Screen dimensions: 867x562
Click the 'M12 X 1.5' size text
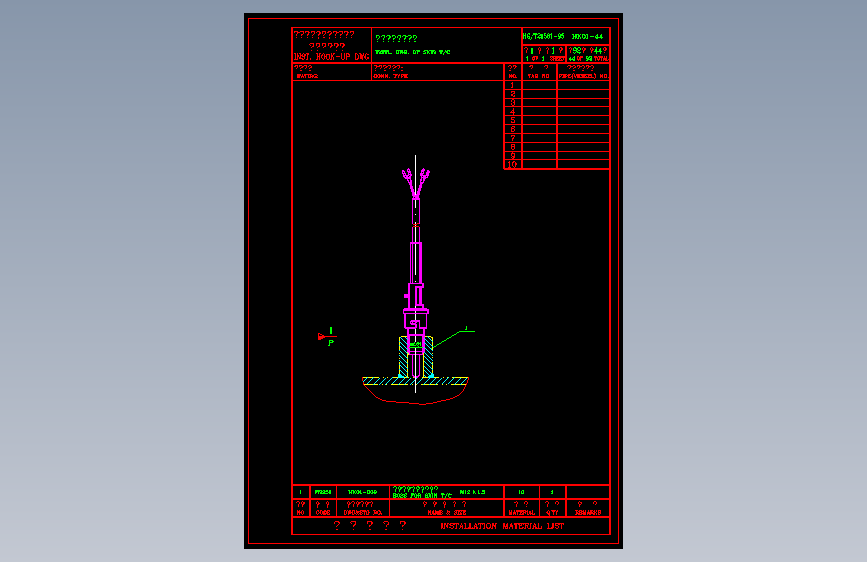(472, 492)
